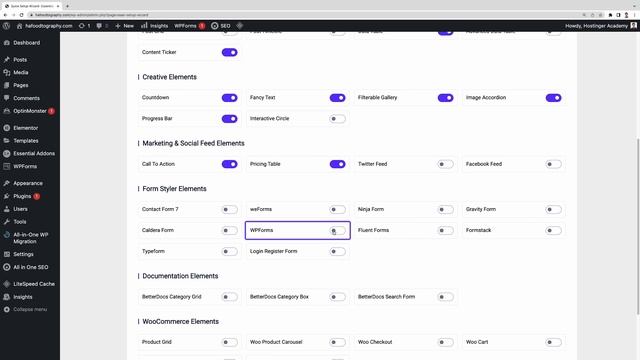This screenshot has width=640, height=360.
Task: Open WPForms menu in admin bar
Action: tap(189, 26)
